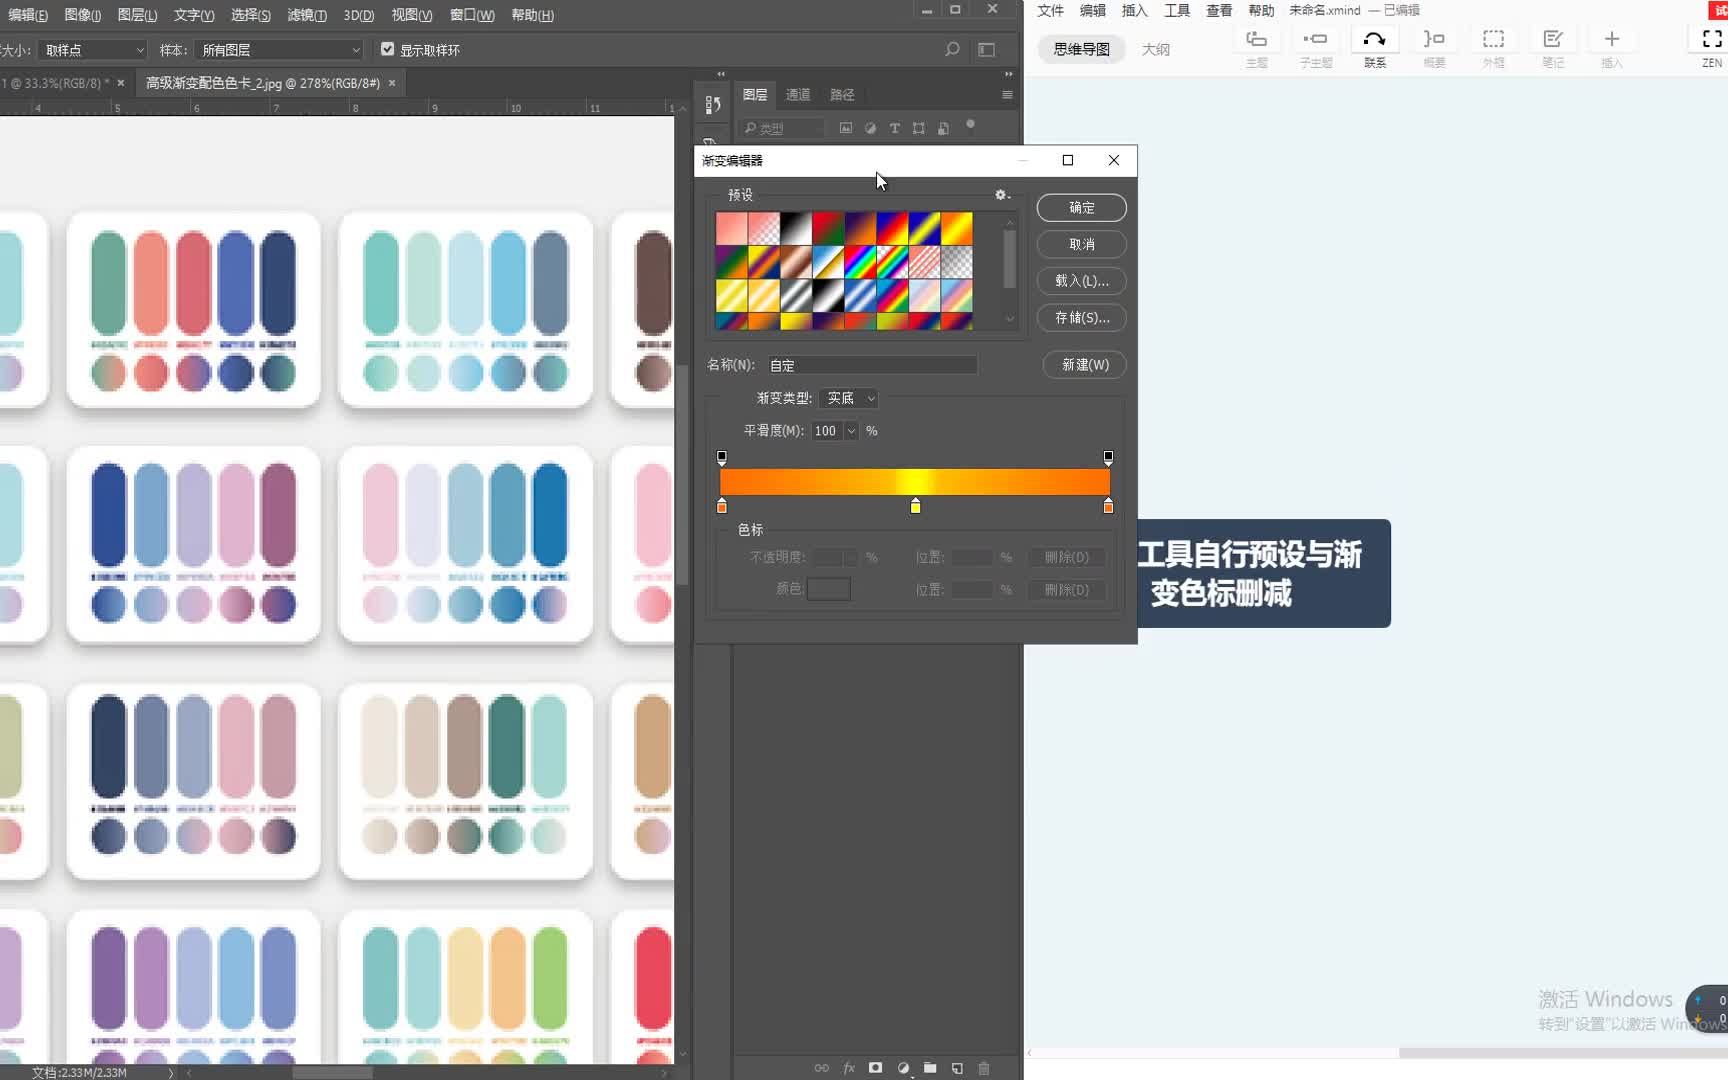Screen dimensions: 1728x1080
Task: Filter layers by smart object icon
Action: (943, 128)
